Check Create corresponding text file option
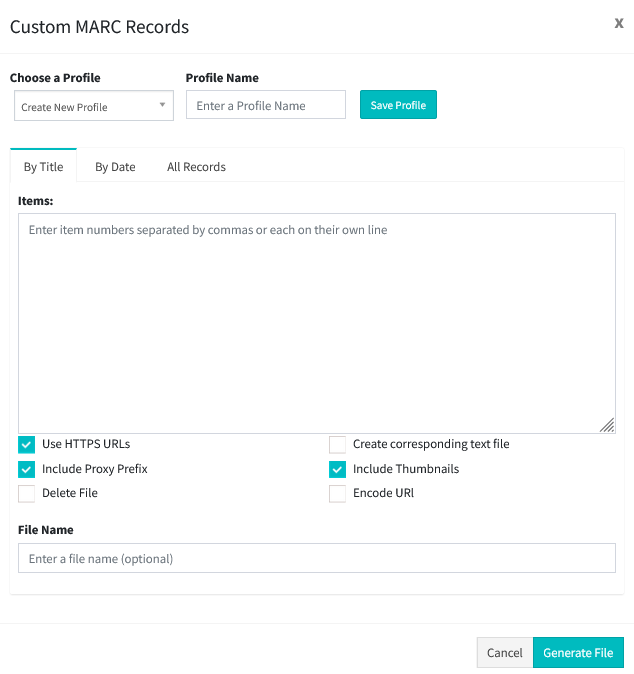 tap(337, 444)
